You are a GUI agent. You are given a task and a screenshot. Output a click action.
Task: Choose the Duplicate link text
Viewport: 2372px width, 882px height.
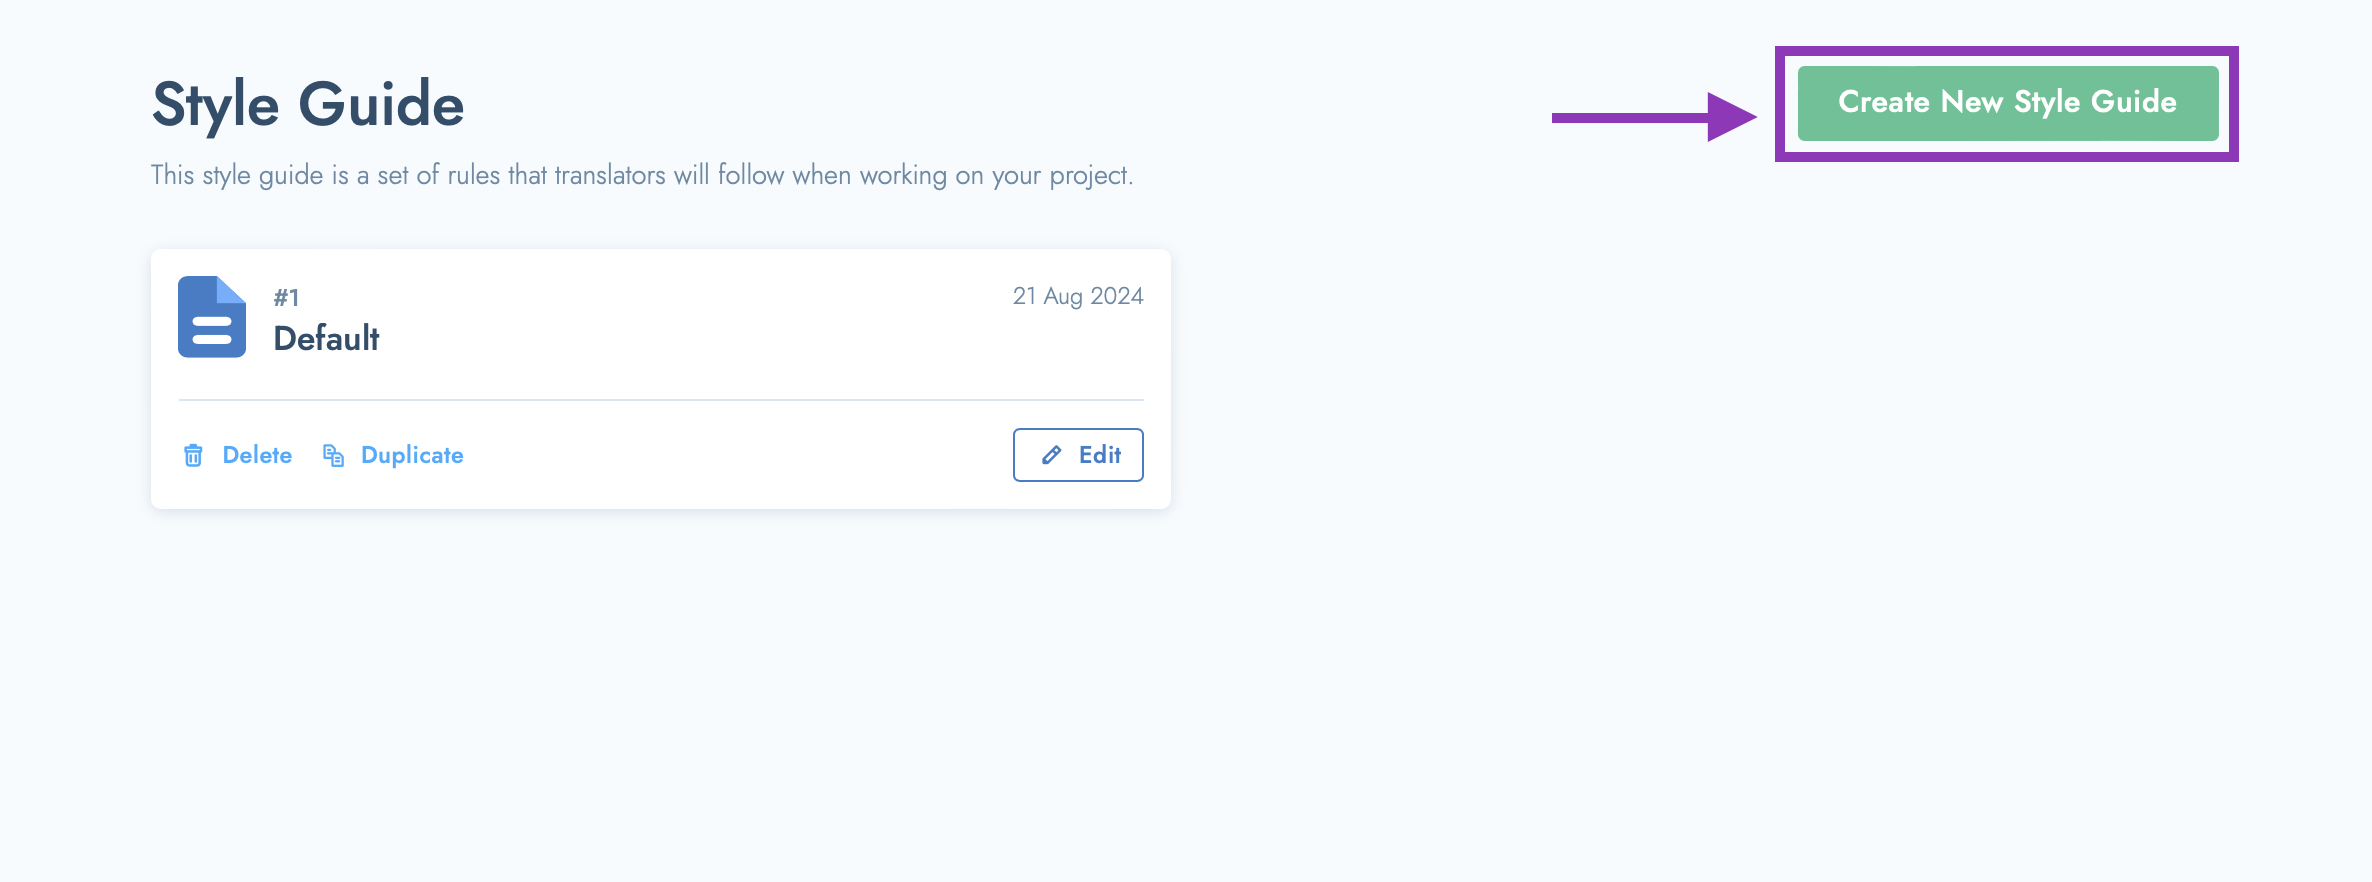tap(412, 456)
